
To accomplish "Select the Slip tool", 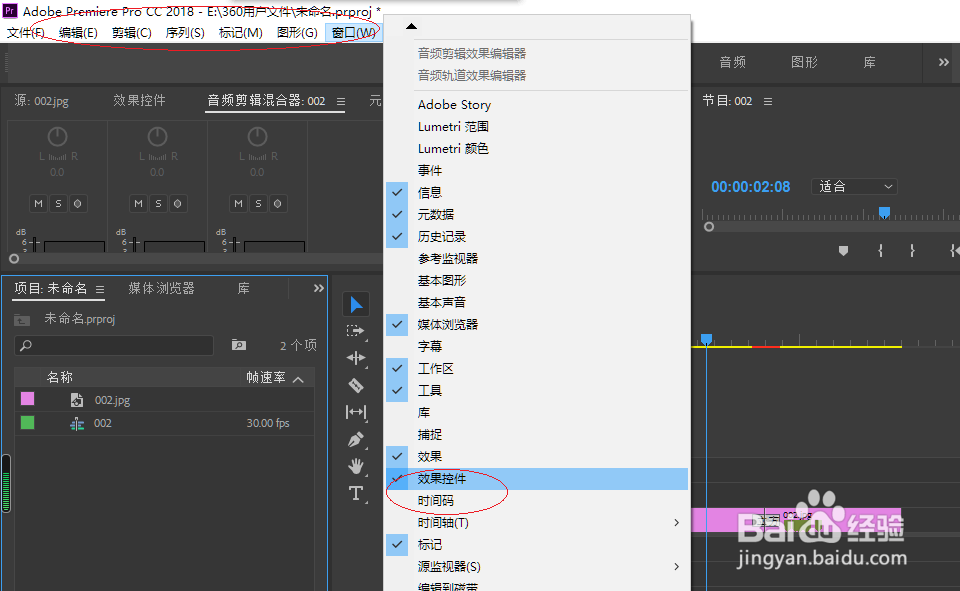I will click(356, 412).
